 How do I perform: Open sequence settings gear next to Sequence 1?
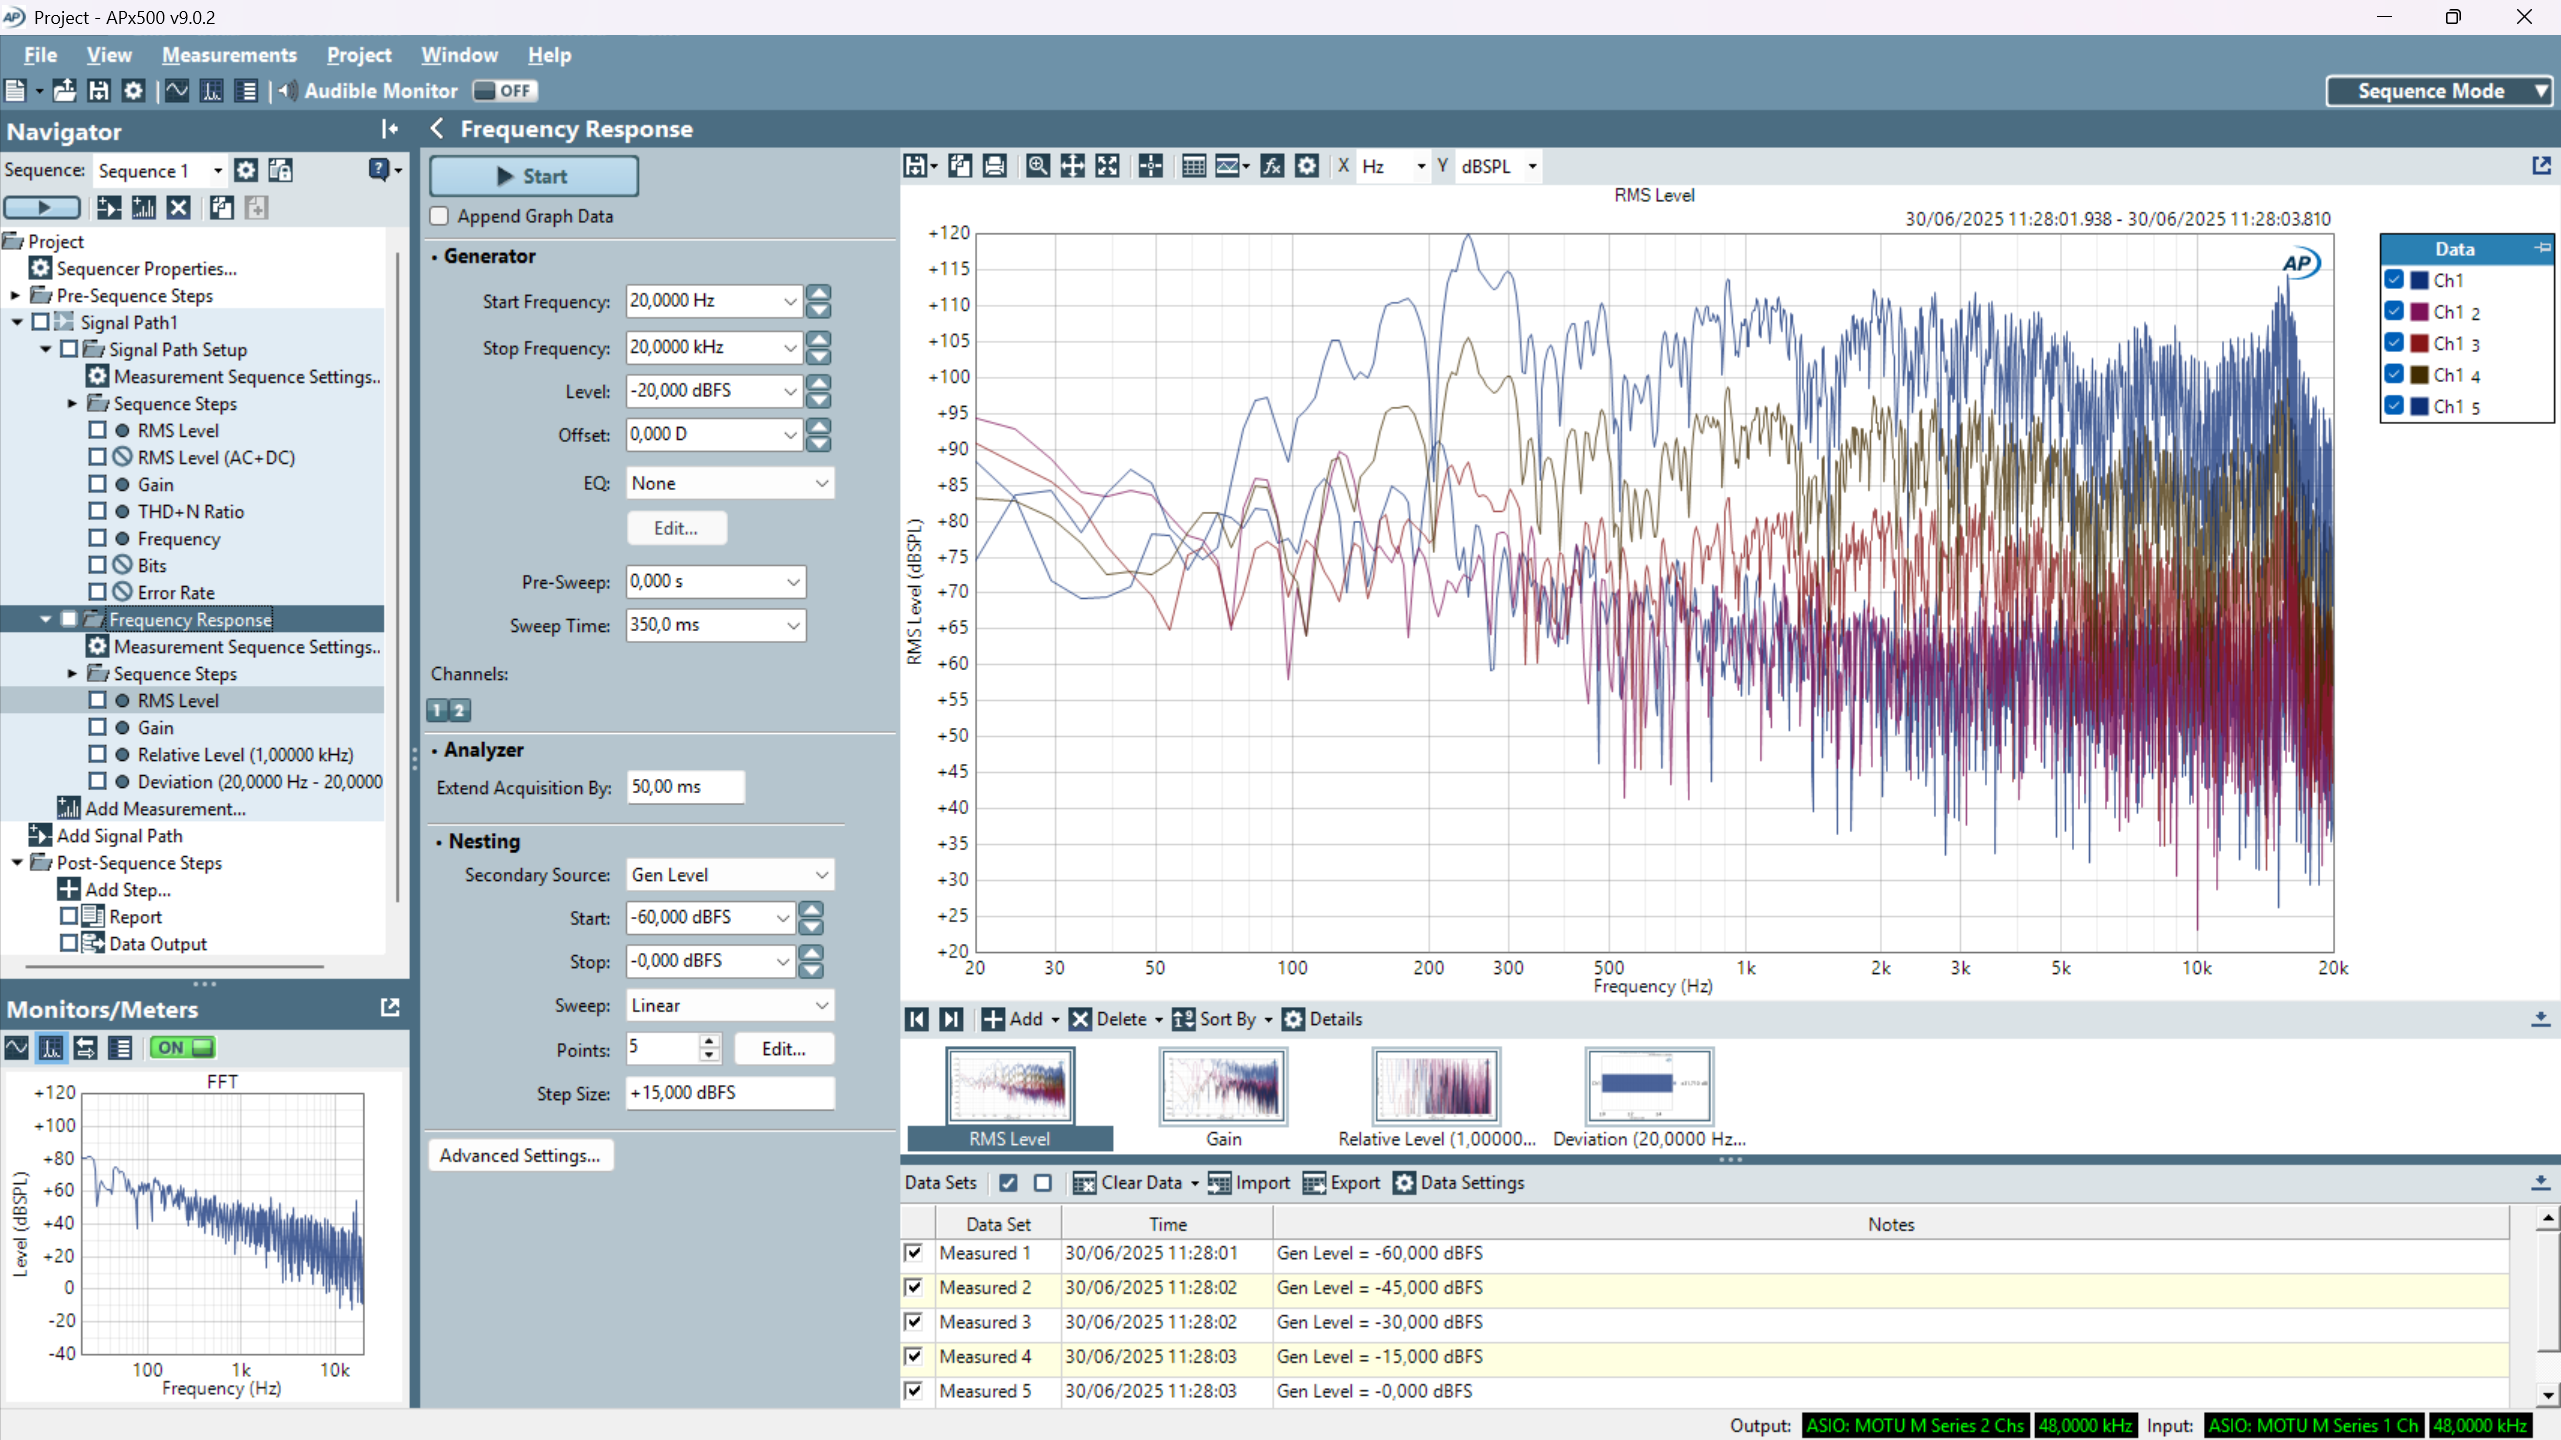click(x=246, y=171)
